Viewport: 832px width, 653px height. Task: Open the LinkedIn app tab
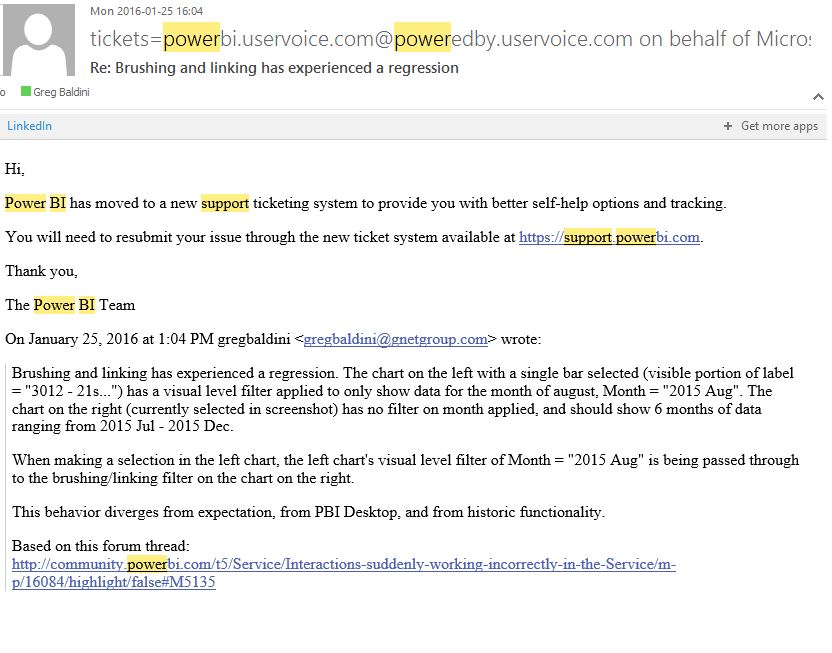29,126
